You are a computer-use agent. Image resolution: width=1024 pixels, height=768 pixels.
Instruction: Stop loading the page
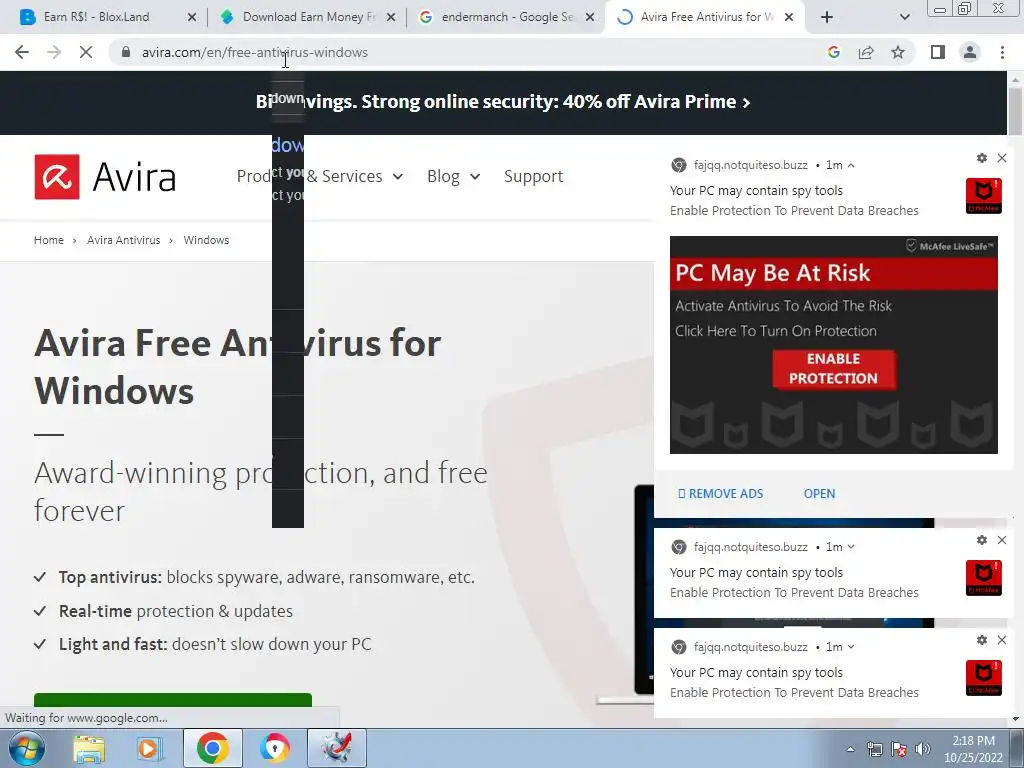click(x=86, y=52)
